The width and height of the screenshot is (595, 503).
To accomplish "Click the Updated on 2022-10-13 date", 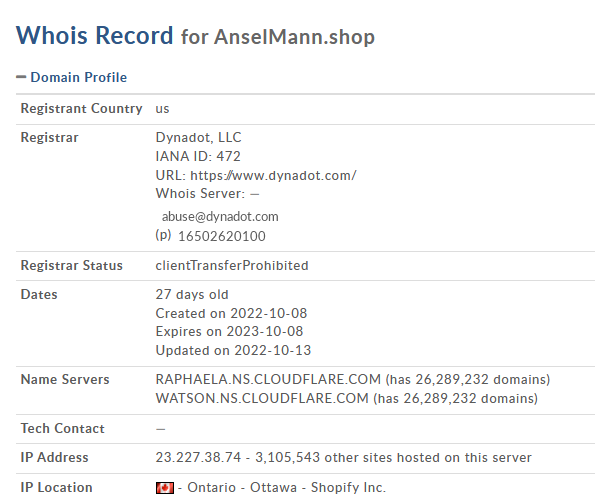I will coord(233,350).
